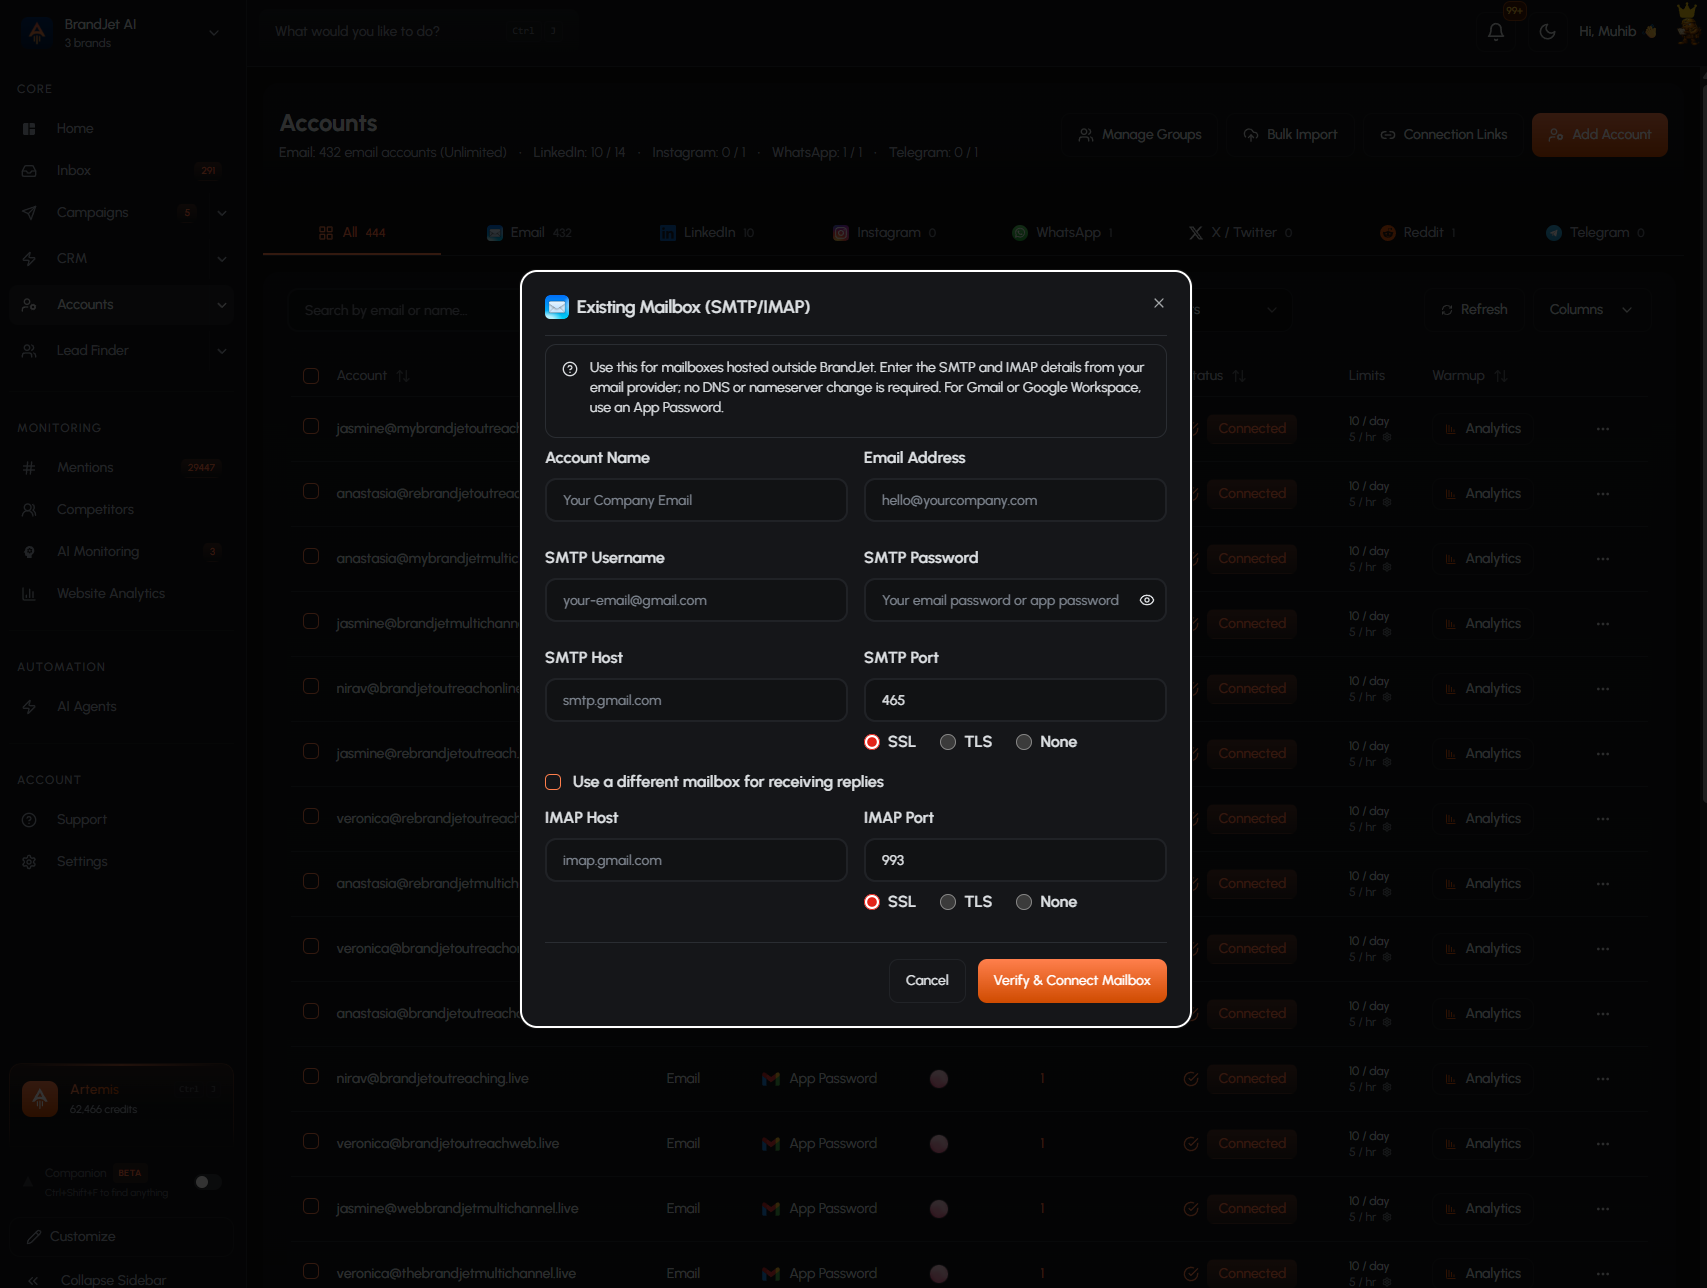Select None for SMTP encryption
Viewport: 1707px width, 1288px height.
[x=1024, y=742]
